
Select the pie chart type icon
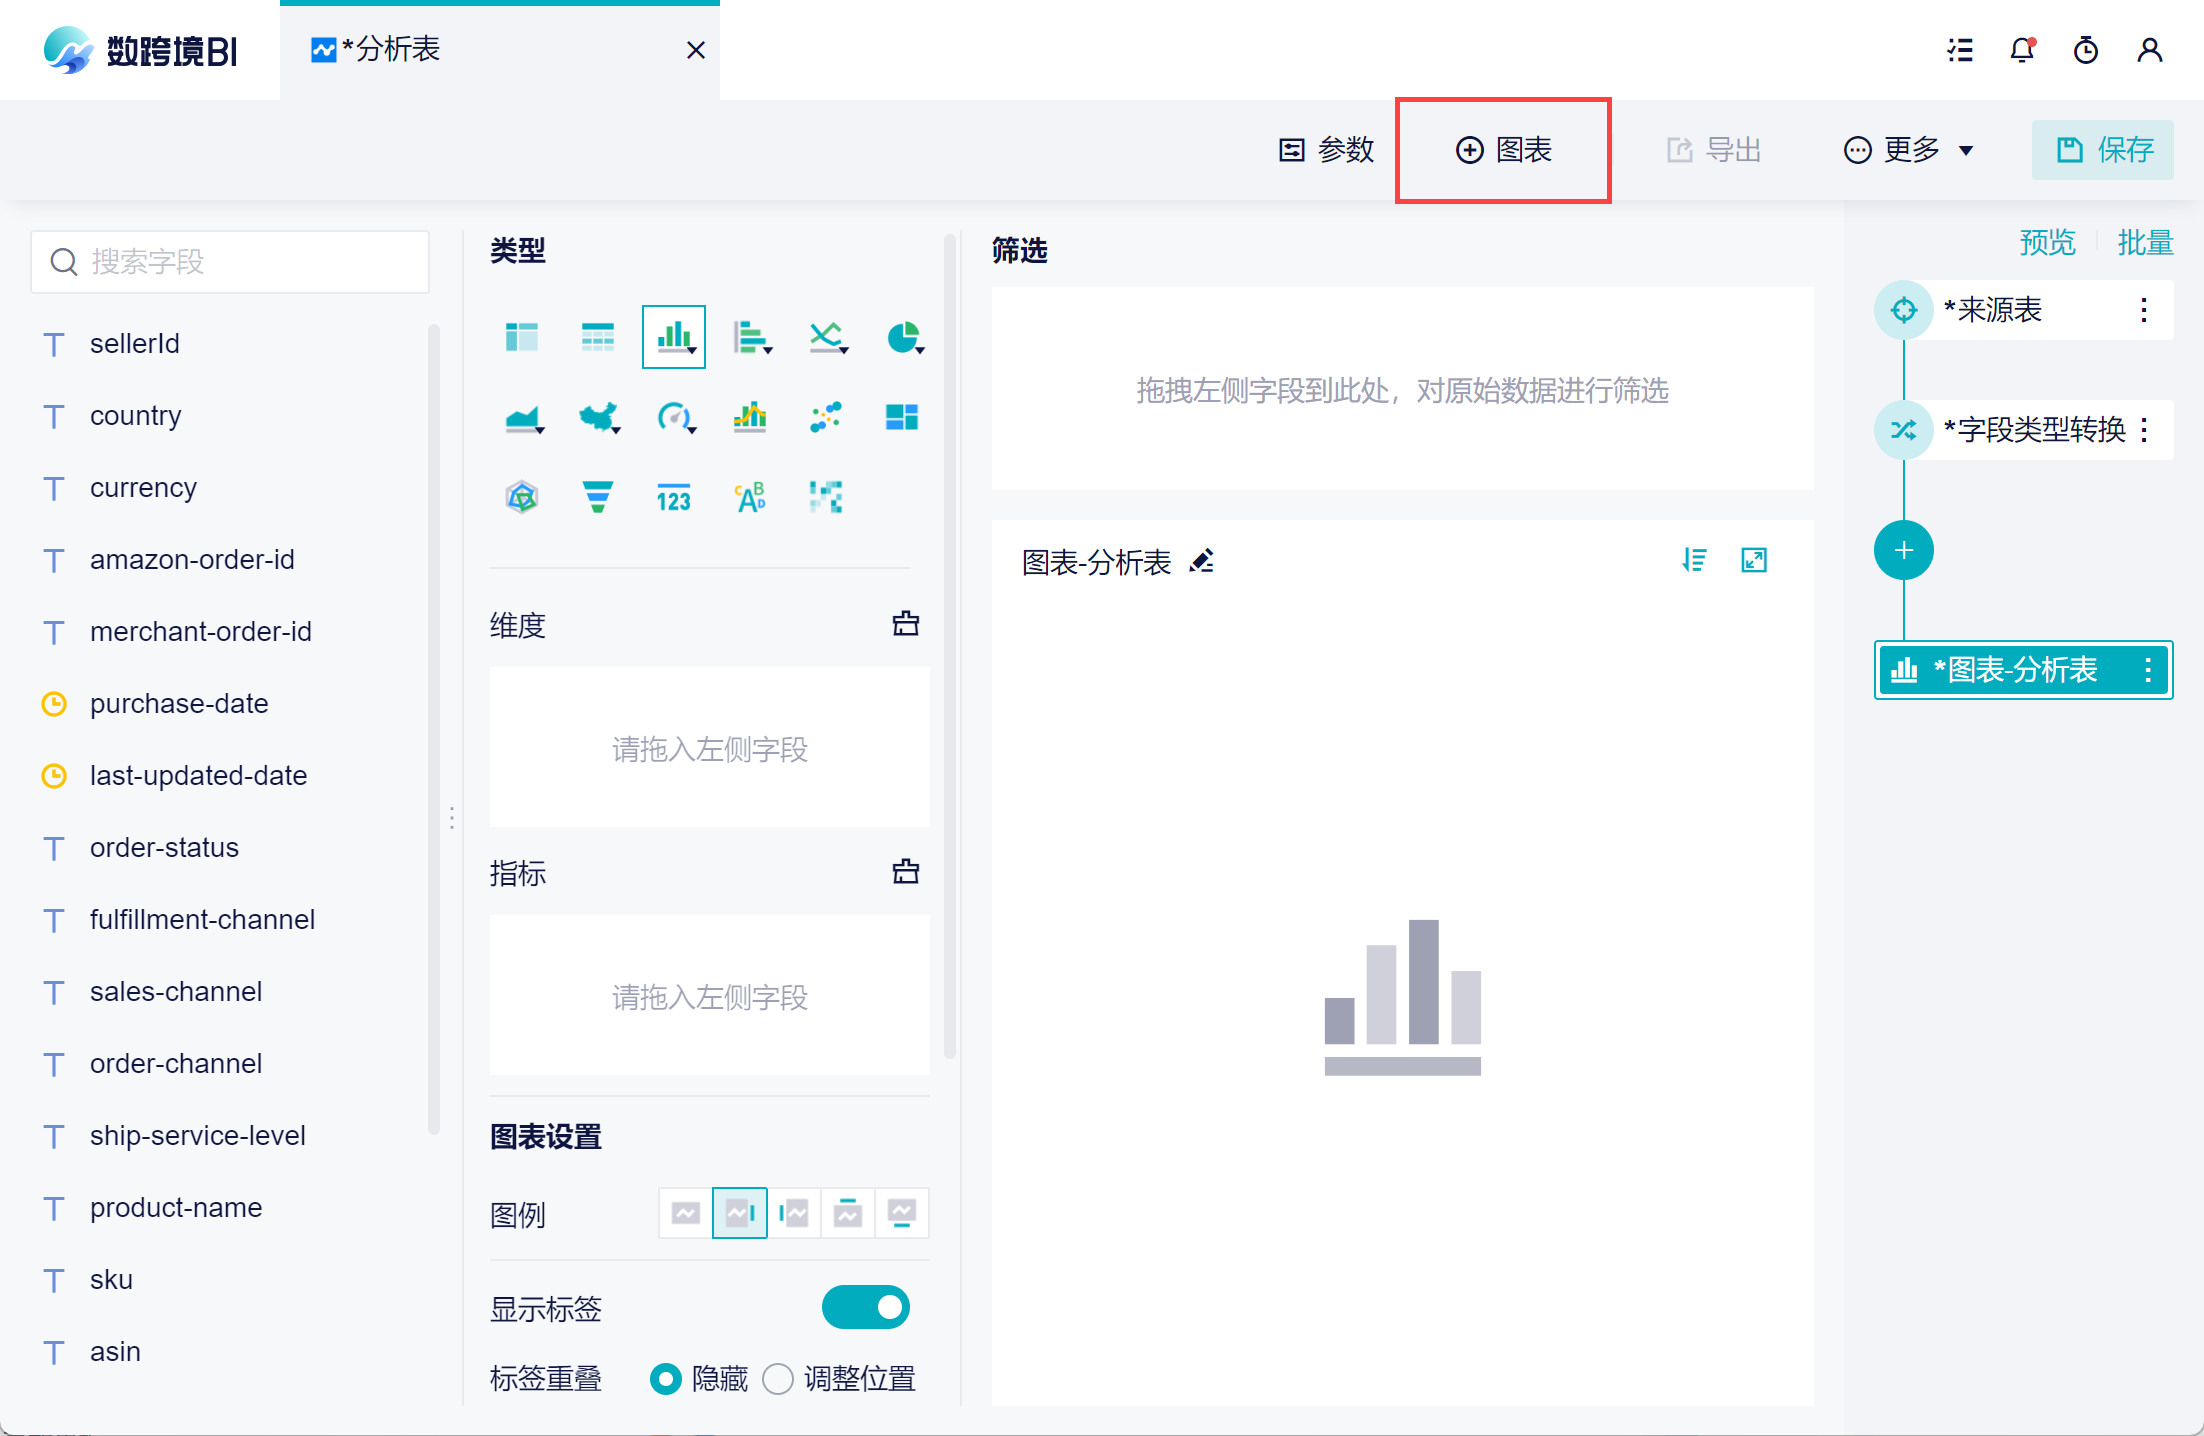click(903, 338)
